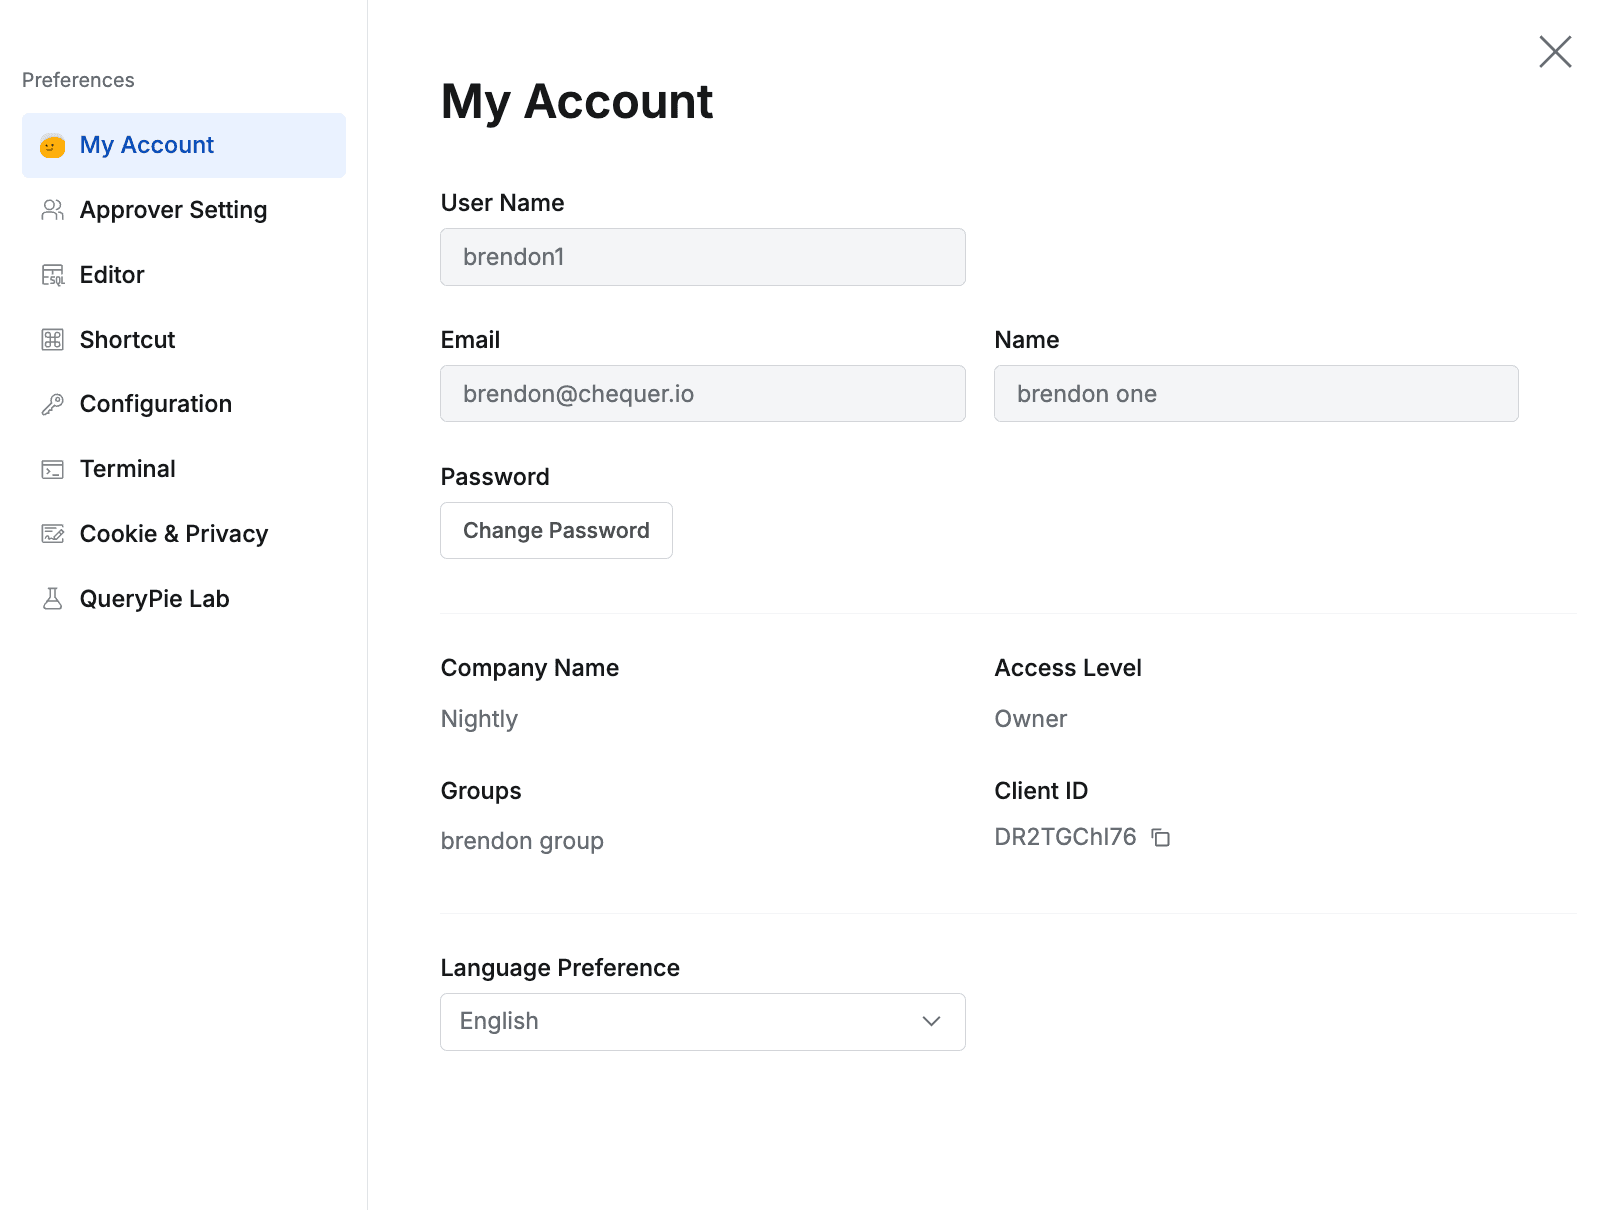Click the User Name field showing brendon1
Screen dimensions: 1606x1210
tap(702, 257)
